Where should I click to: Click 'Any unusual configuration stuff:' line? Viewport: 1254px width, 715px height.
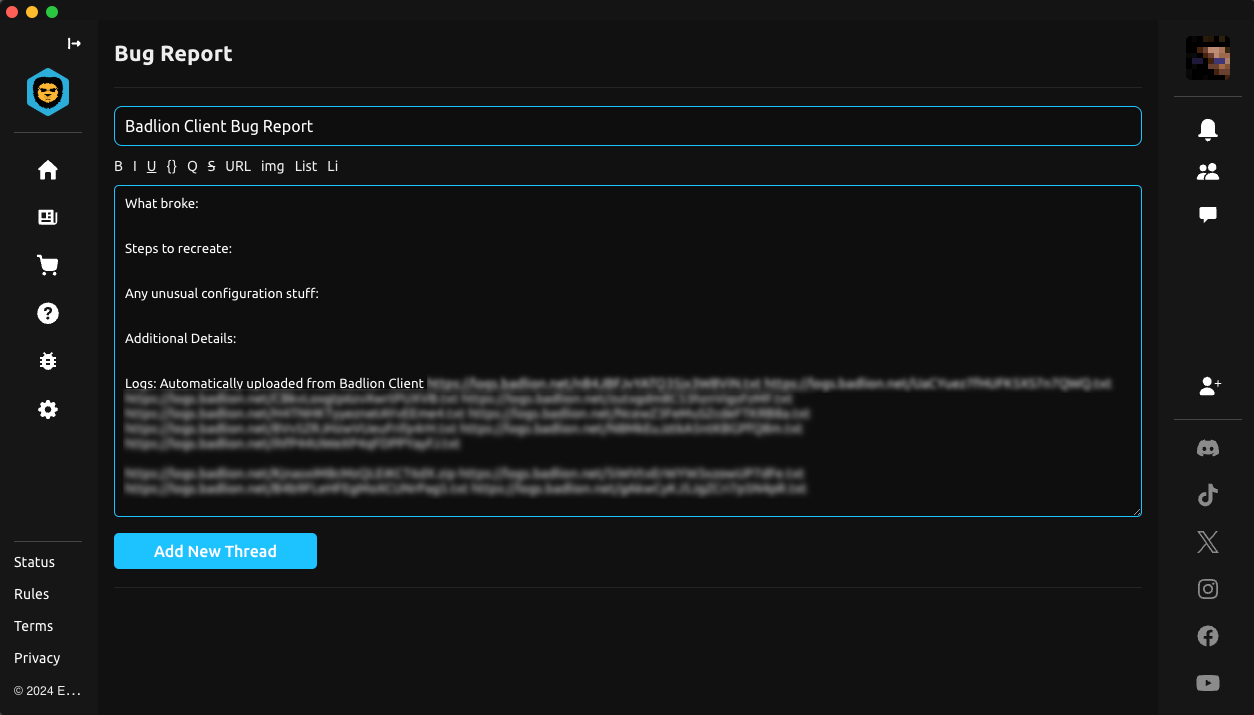(x=222, y=293)
